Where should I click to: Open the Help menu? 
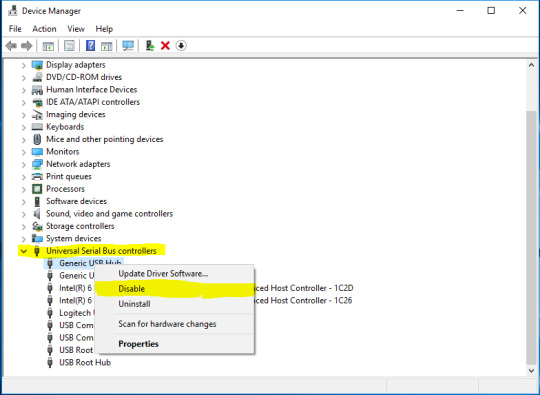point(104,29)
